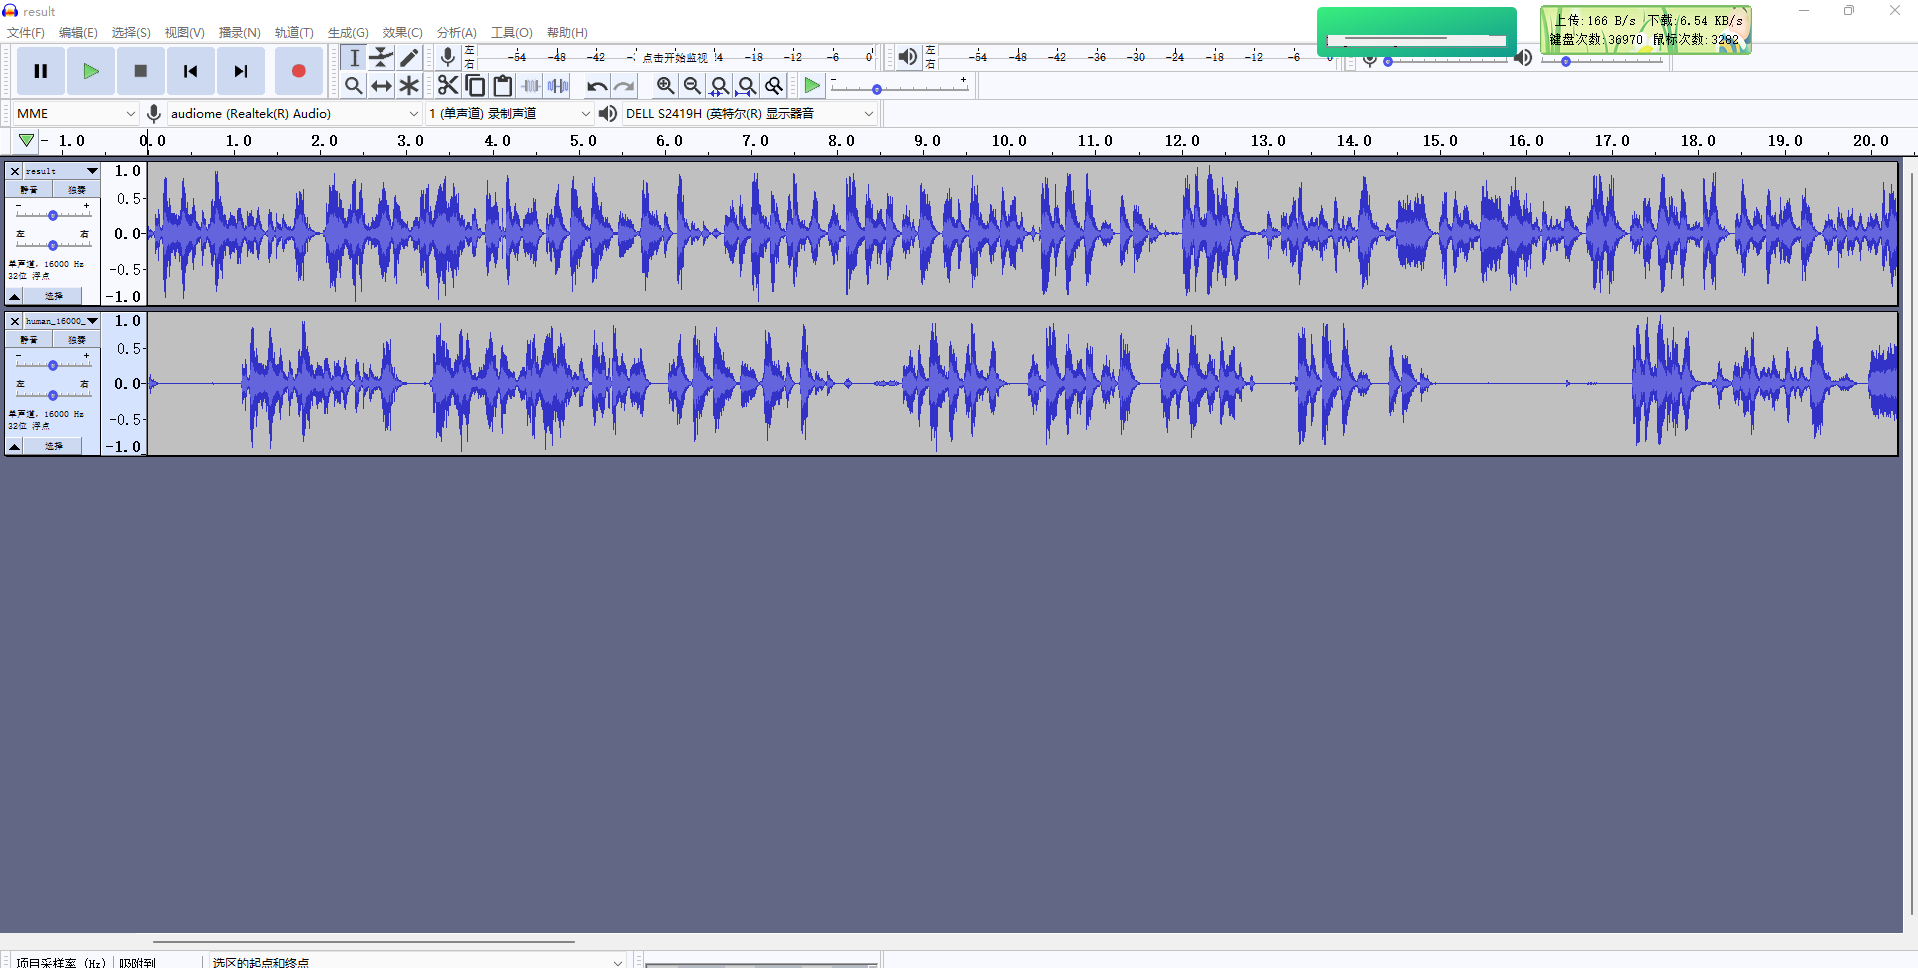Open the DELL S2419H playback device dropdown
The height and width of the screenshot is (968, 1918).
(x=749, y=113)
